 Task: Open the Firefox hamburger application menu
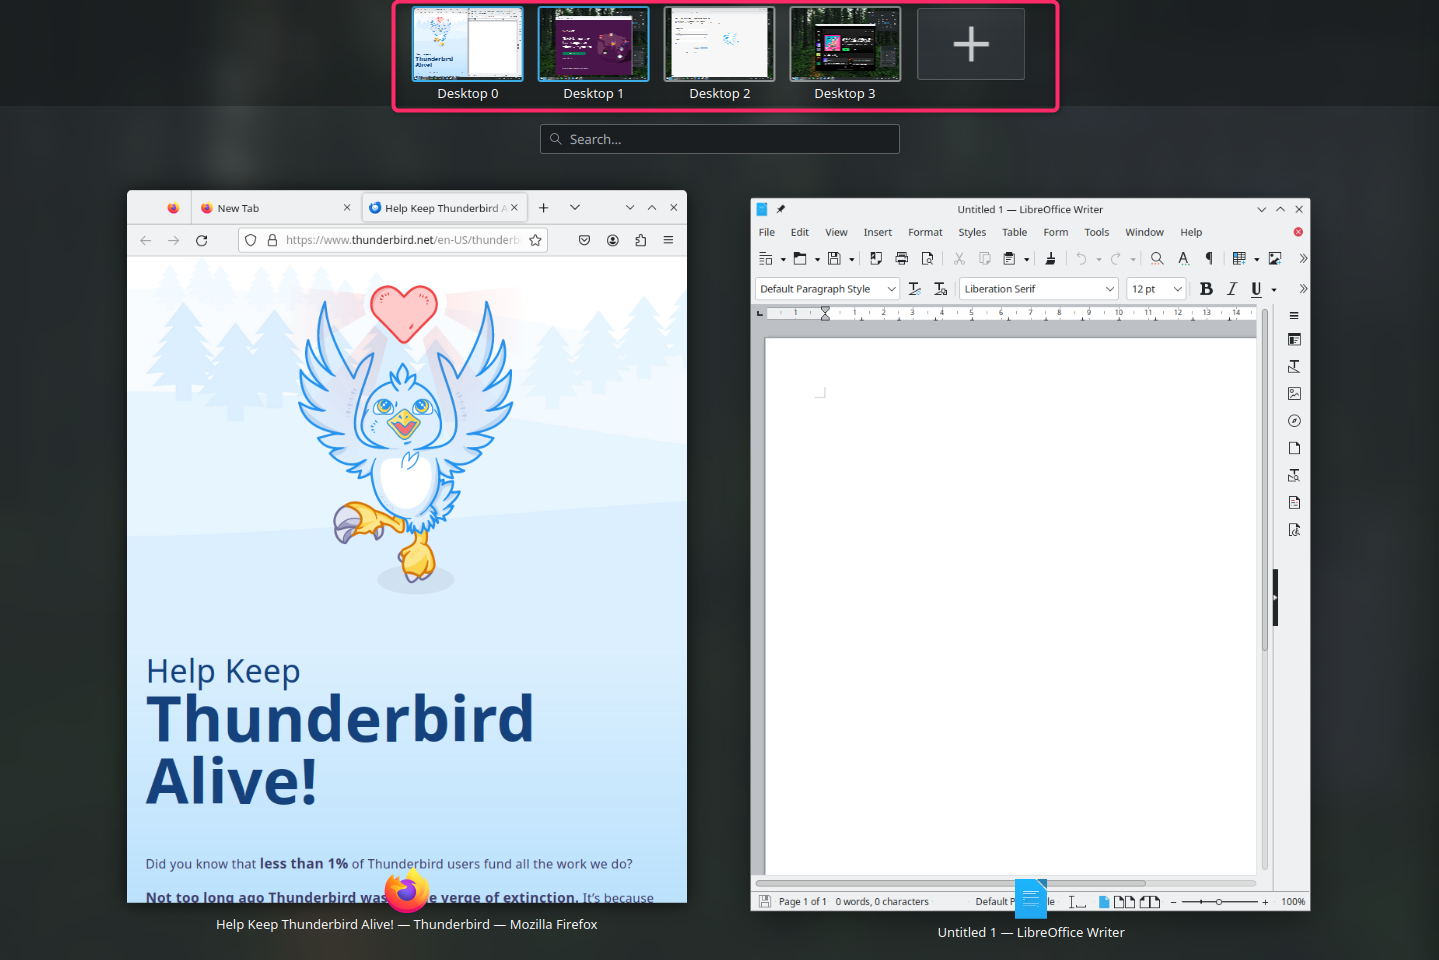click(x=668, y=240)
